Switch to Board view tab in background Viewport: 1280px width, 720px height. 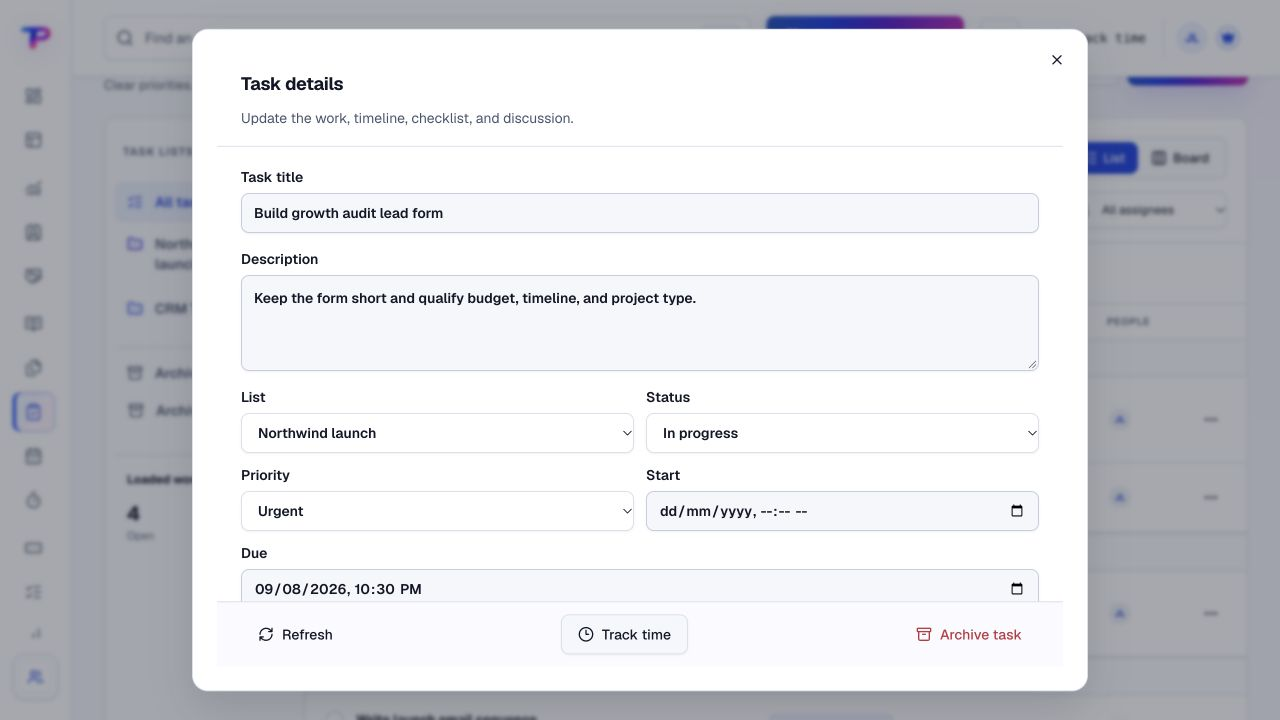(x=1181, y=158)
